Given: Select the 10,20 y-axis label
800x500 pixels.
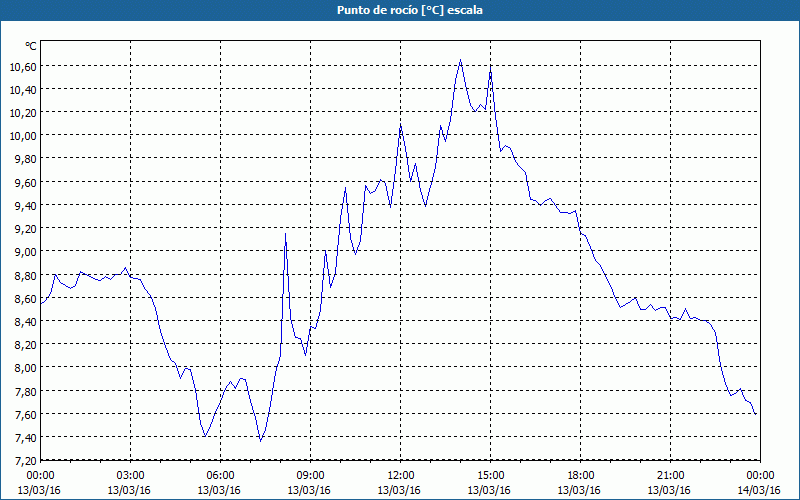Looking at the screenshot, I should (23, 113).
